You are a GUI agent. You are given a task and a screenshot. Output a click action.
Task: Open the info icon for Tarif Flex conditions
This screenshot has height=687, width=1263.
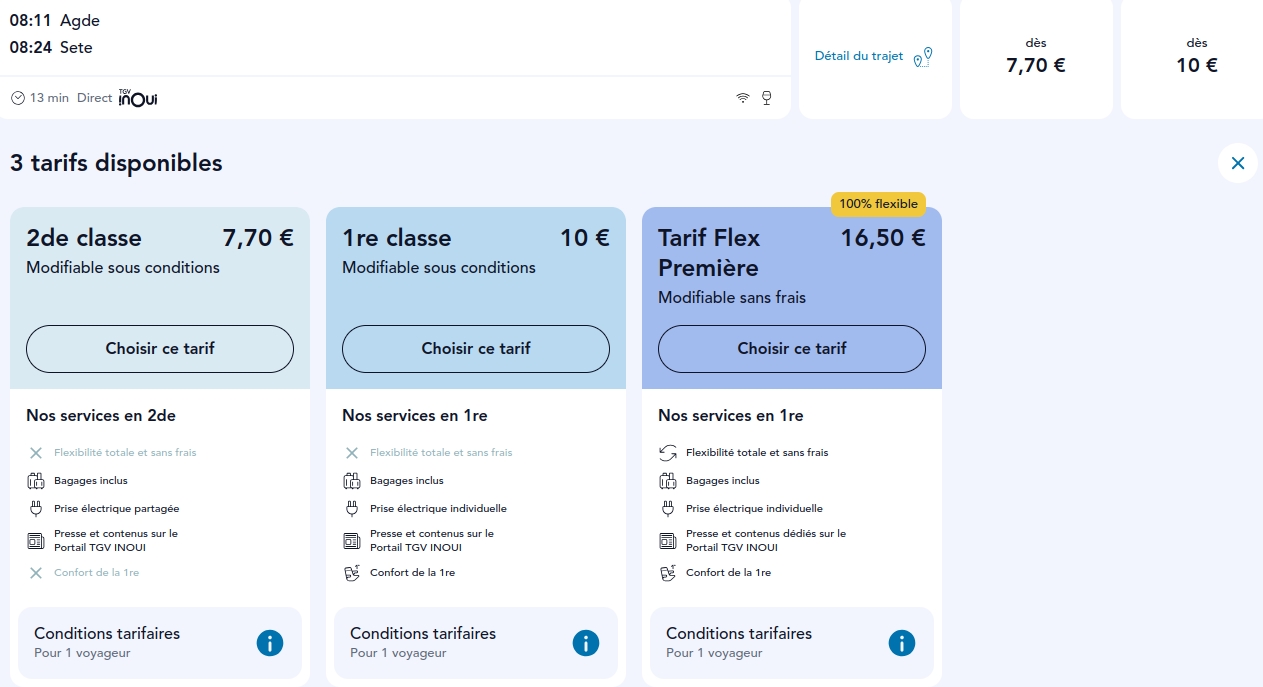[x=901, y=643]
